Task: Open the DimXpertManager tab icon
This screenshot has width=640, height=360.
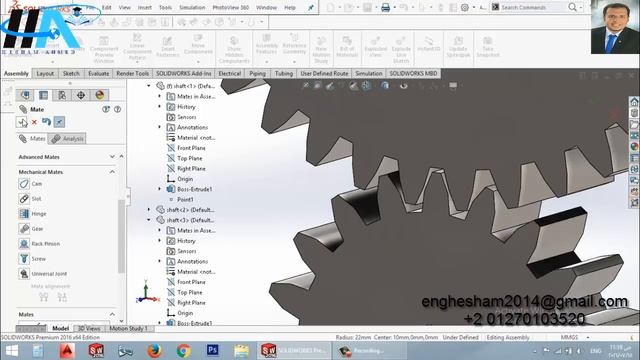Action: tap(81, 95)
